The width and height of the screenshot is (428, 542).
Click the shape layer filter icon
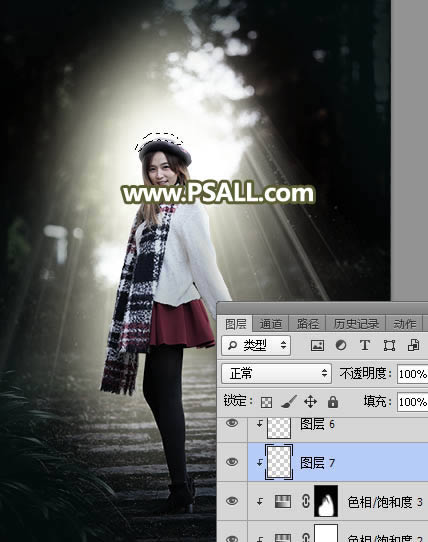(389, 345)
